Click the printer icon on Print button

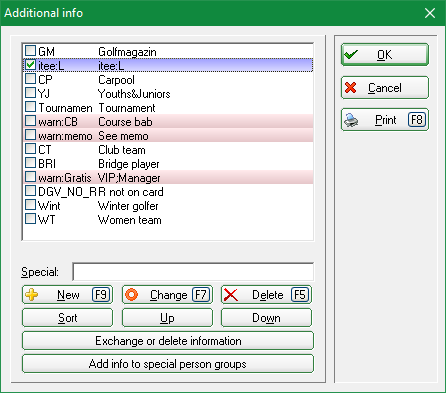(351, 120)
